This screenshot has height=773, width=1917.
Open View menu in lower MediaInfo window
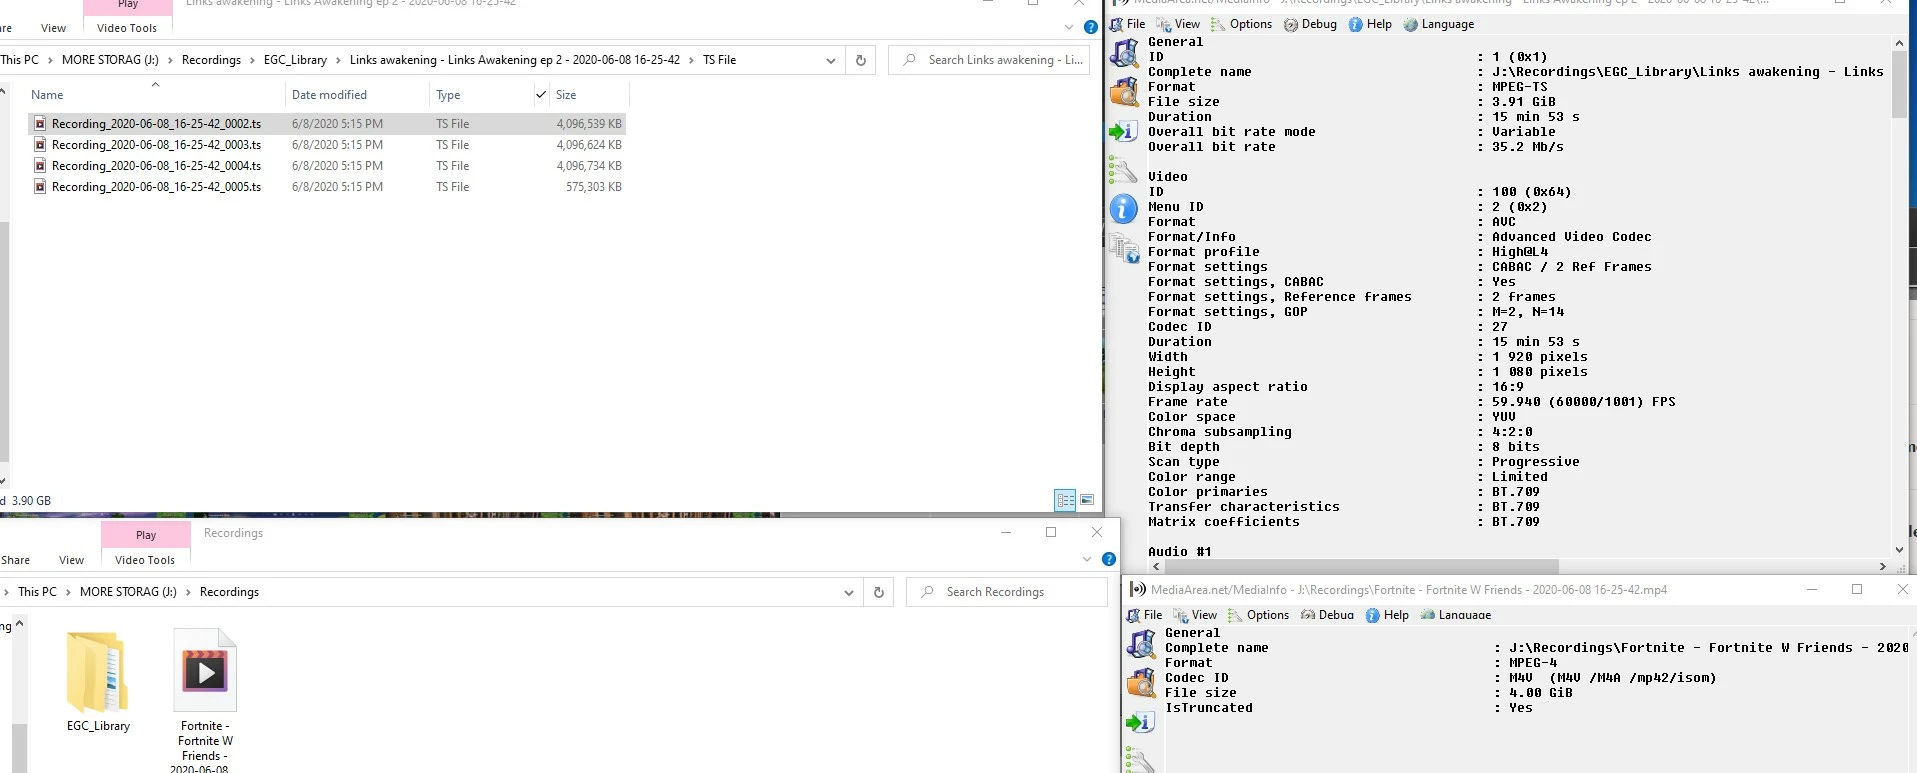coord(1195,615)
